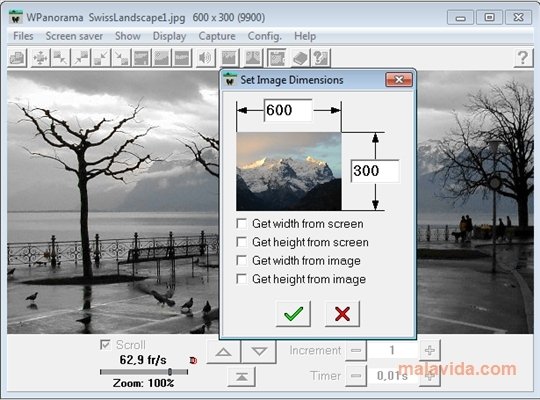Click the question mark pointer help icon
Screen dimensions: 540x400
pyautogui.click(x=321, y=58)
